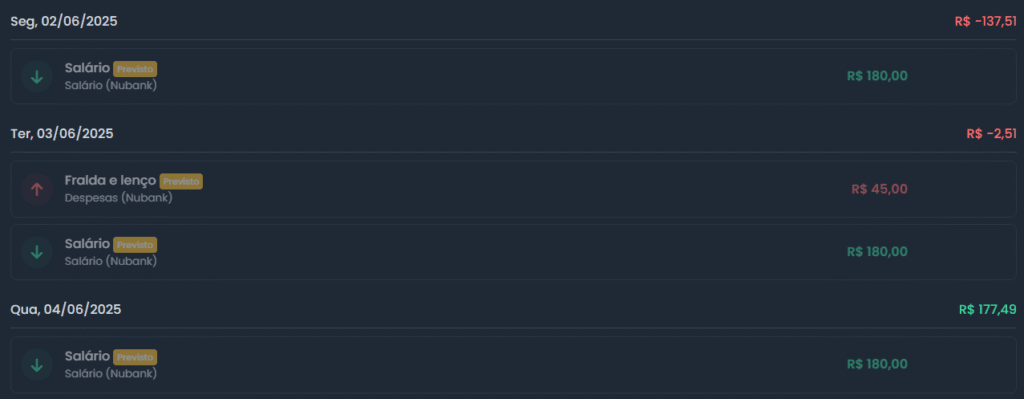Select the Qua, 04/06/2025 date header
This screenshot has width=1024, height=399.
pyautogui.click(x=66, y=310)
